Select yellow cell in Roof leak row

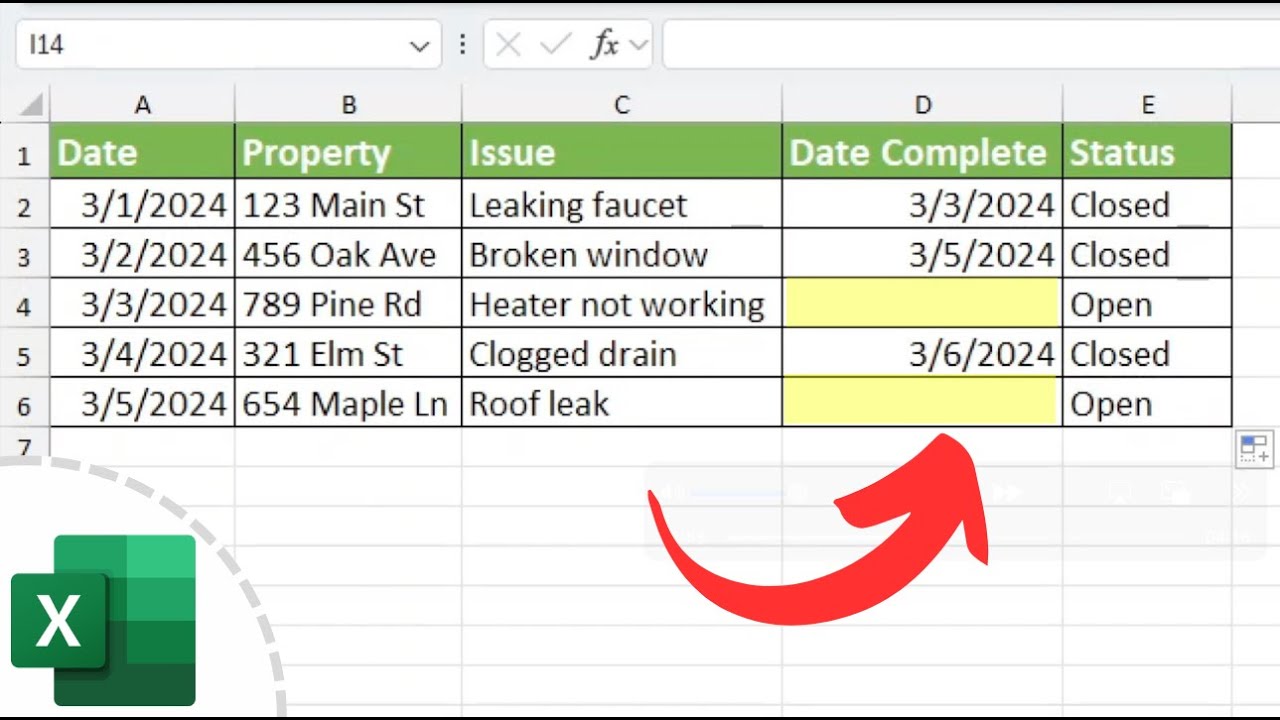(922, 404)
